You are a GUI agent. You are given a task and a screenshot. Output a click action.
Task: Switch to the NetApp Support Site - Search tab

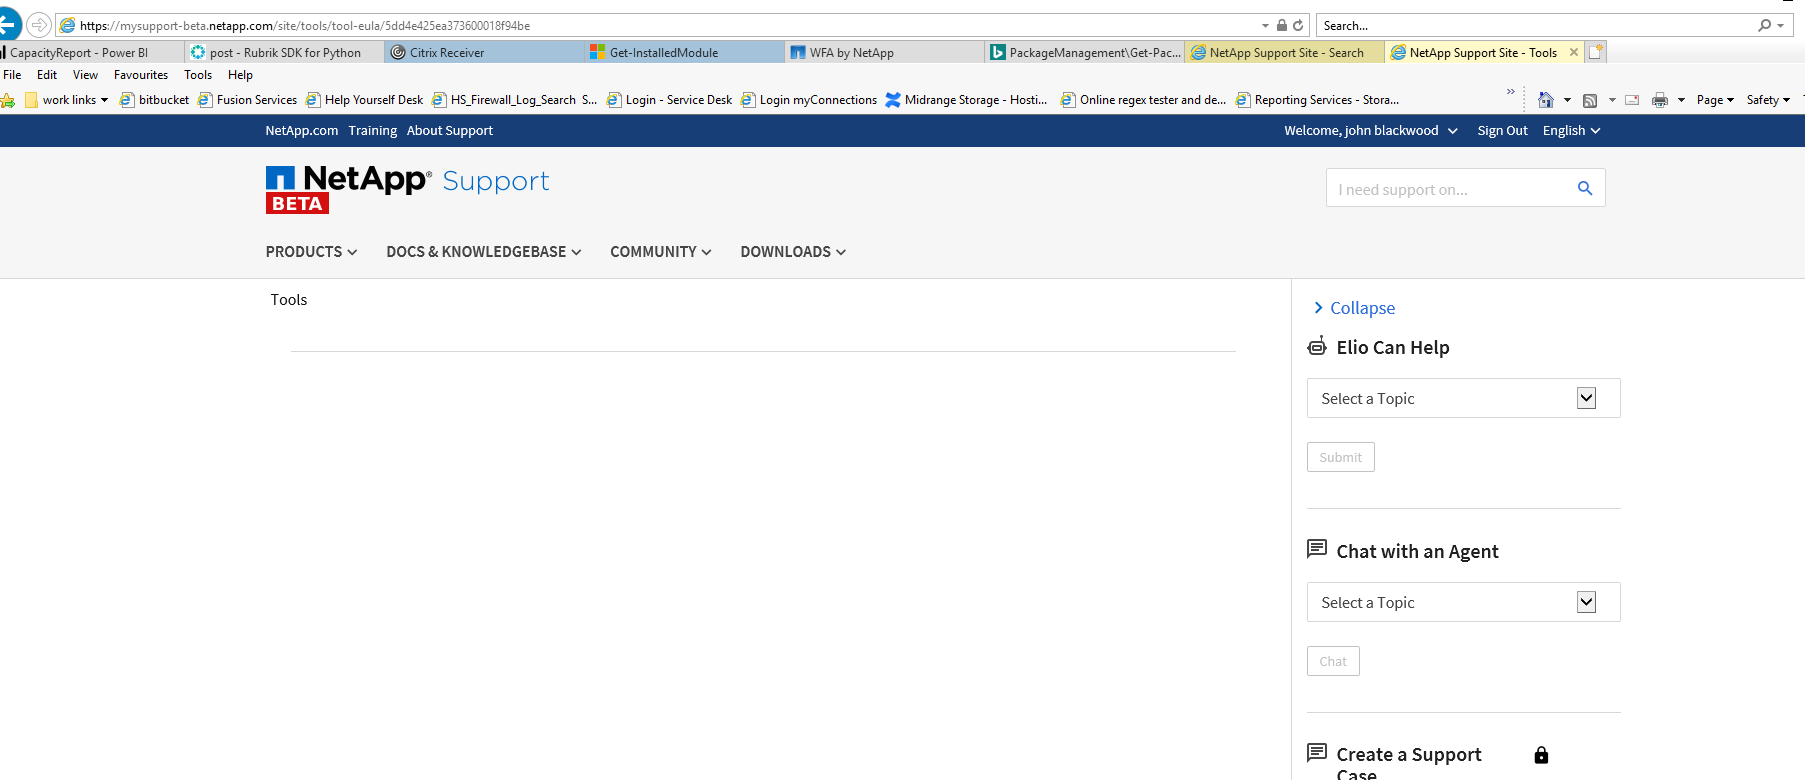(1285, 52)
